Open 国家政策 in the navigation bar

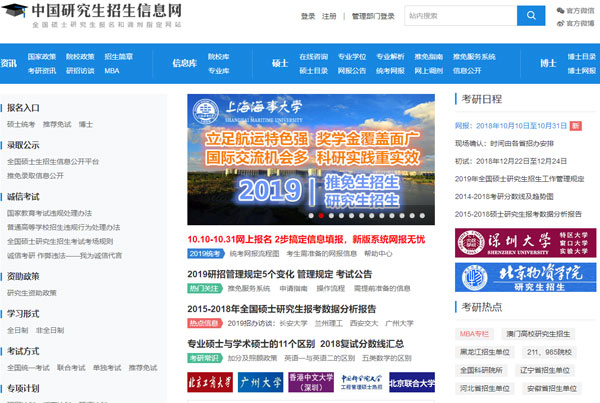coord(42,57)
